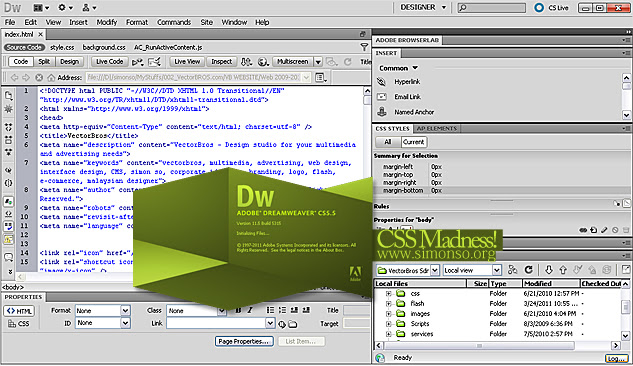The height and width of the screenshot is (366, 633).
Task: Click the W3C validation icon after Live Code
Action: click(x=137, y=62)
